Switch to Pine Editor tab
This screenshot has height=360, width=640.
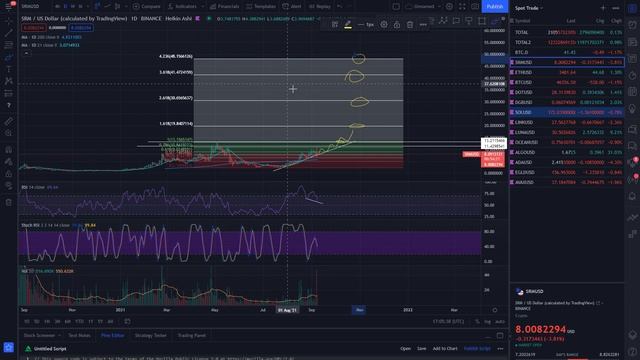(113, 336)
